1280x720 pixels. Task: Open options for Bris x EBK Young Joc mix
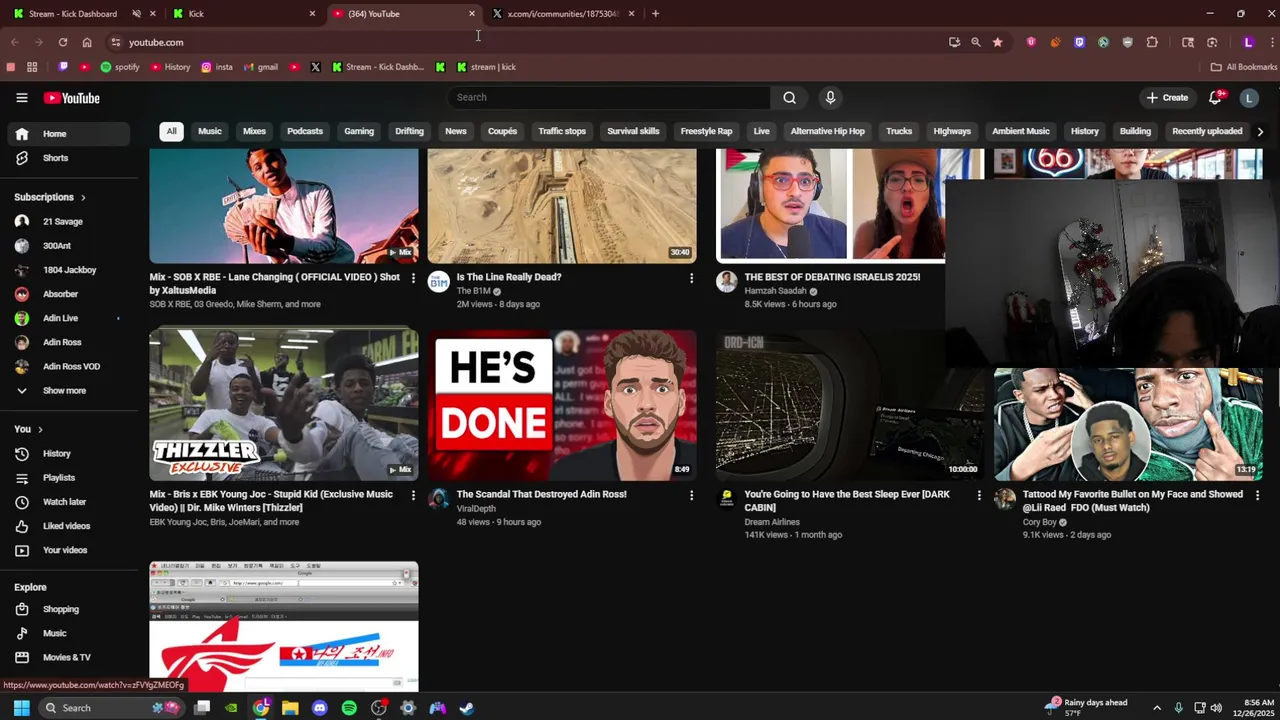click(413, 495)
